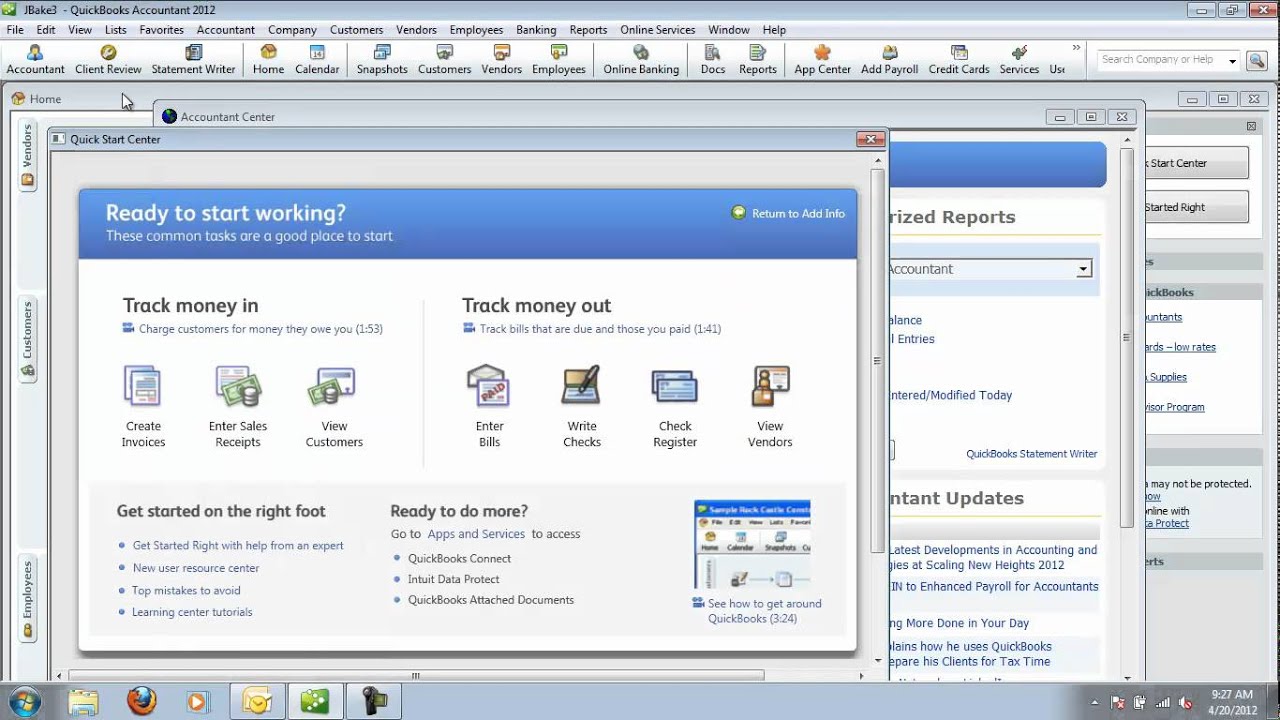
Task: Play Charge customers video link (1:53)
Action: [253, 329]
